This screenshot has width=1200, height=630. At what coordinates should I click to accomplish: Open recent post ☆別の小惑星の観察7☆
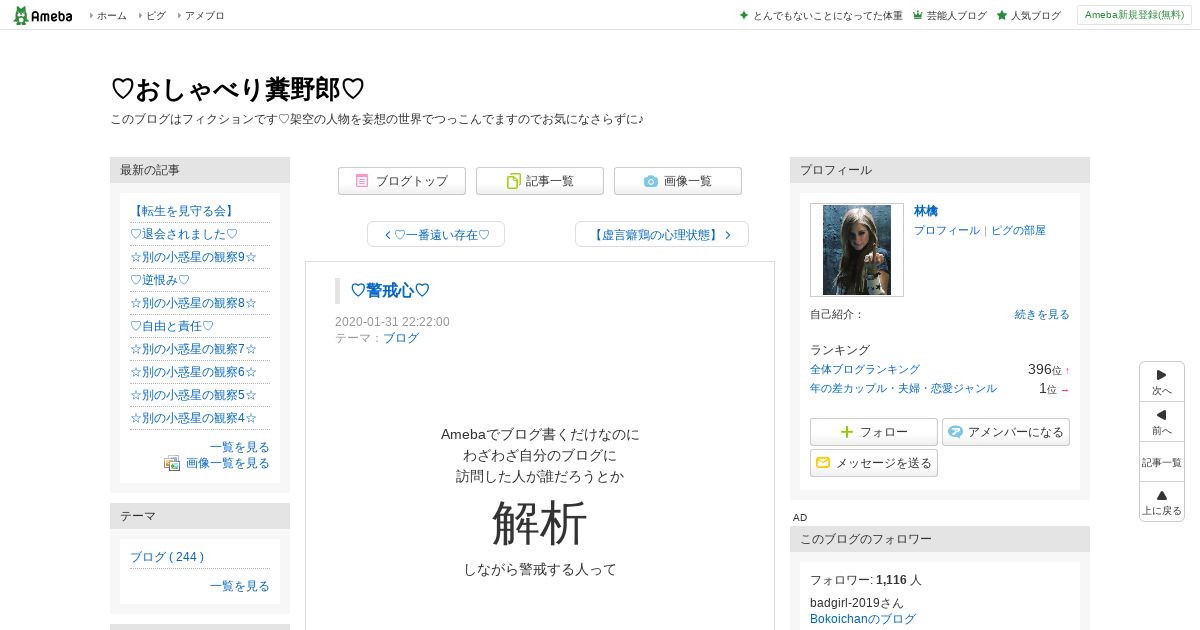pyautogui.click(x=193, y=349)
